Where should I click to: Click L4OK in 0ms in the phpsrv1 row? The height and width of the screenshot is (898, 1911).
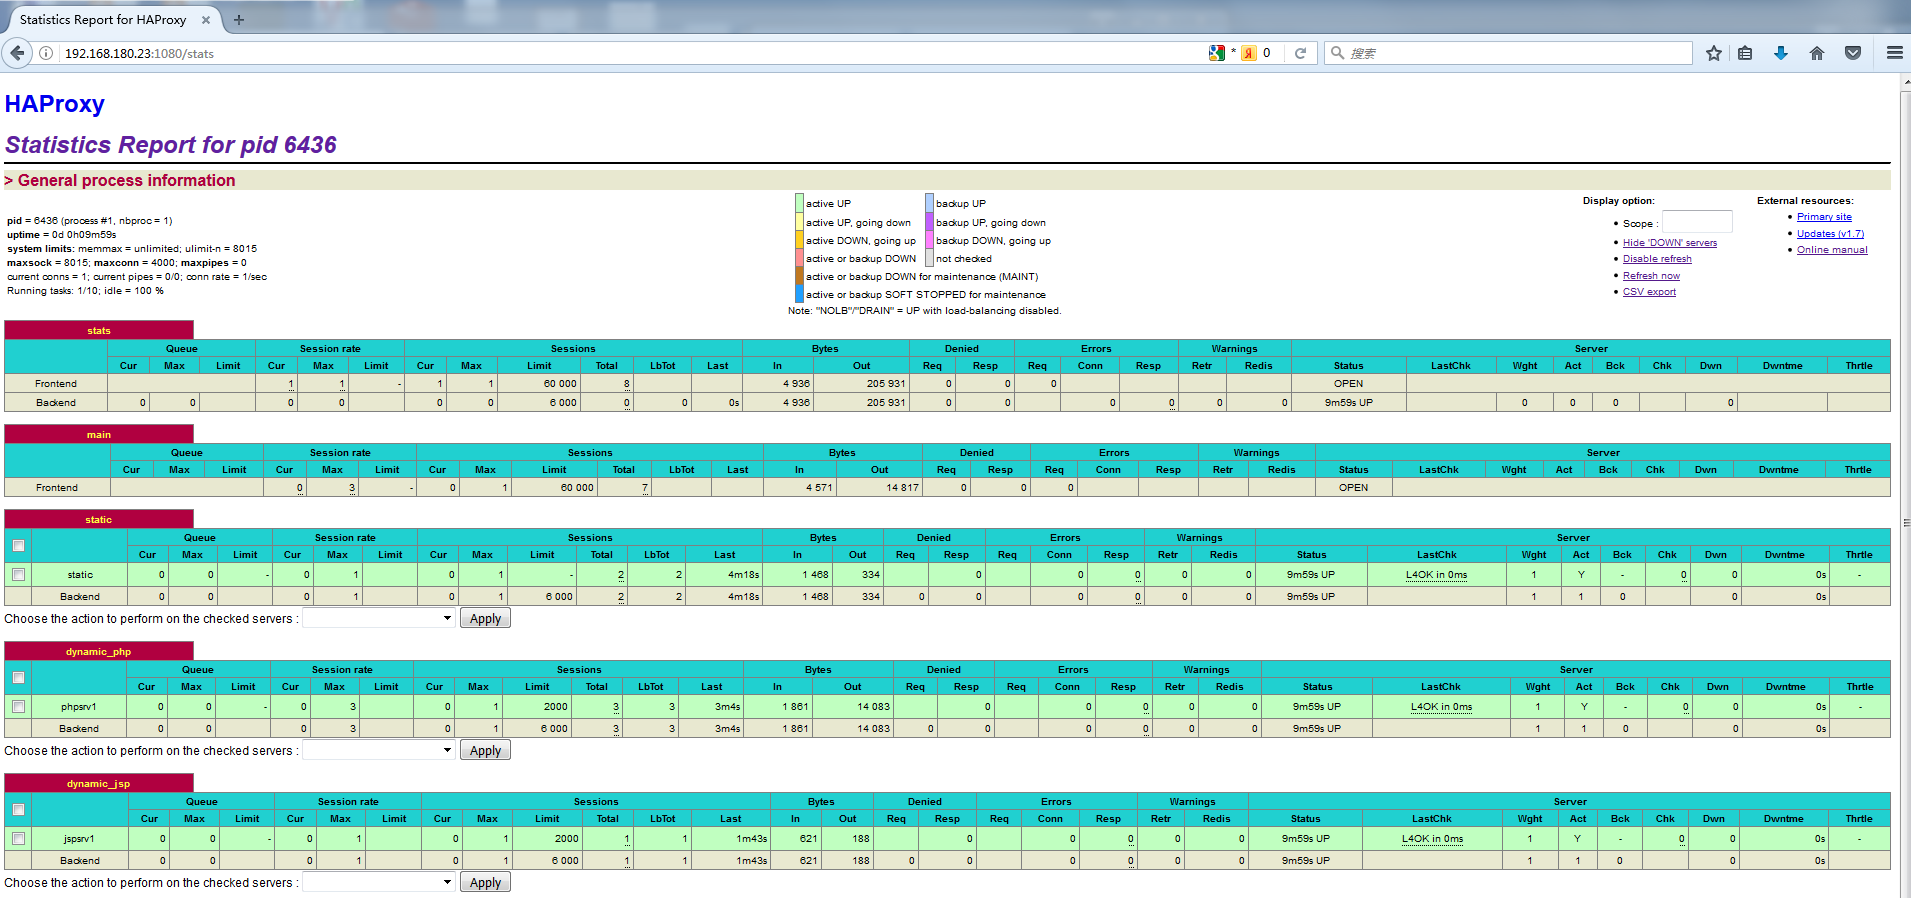1441,706
